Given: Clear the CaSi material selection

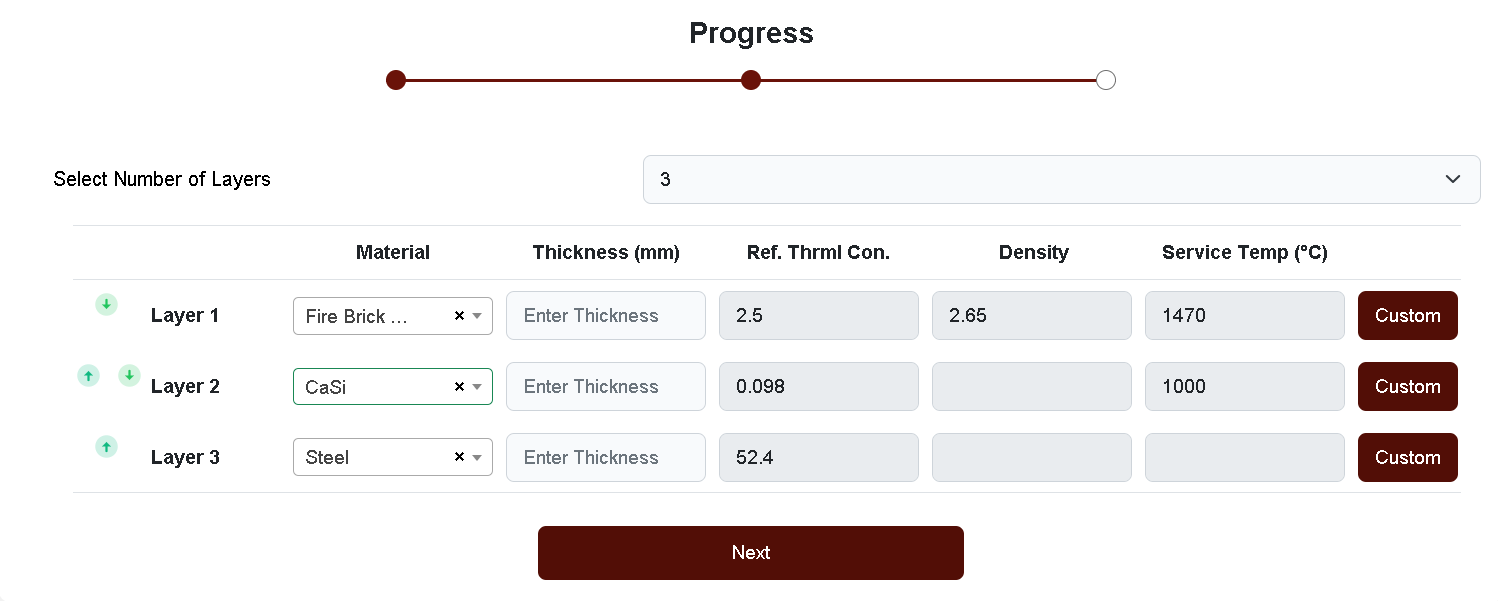Looking at the screenshot, I should coord(459,387).
